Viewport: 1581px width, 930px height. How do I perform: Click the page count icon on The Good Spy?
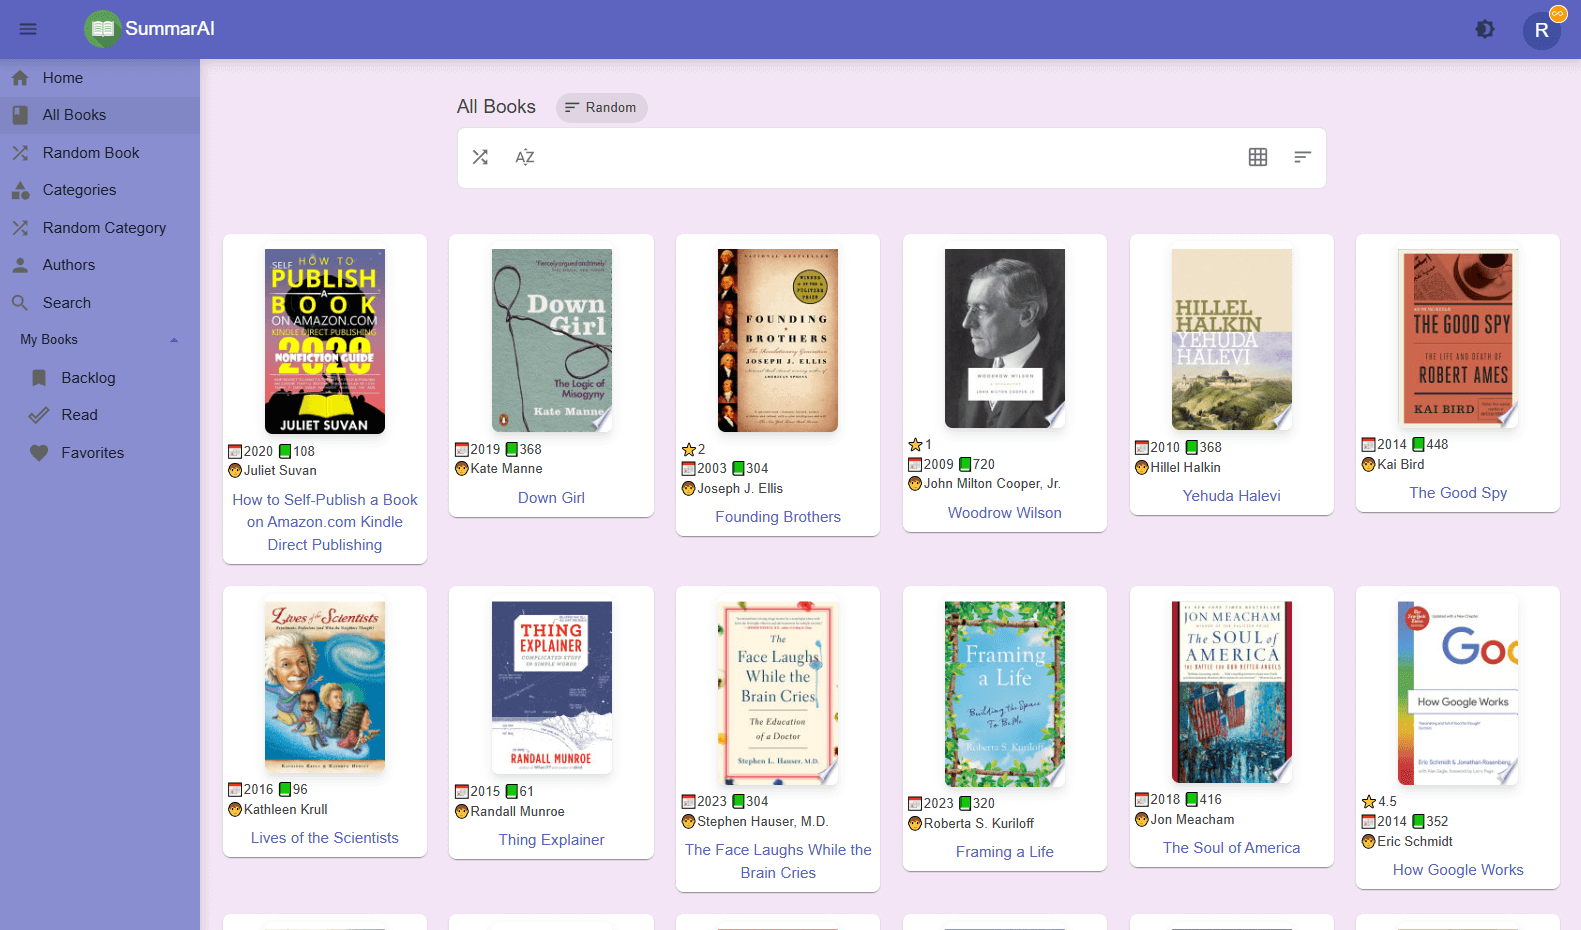click(1418, 445)
